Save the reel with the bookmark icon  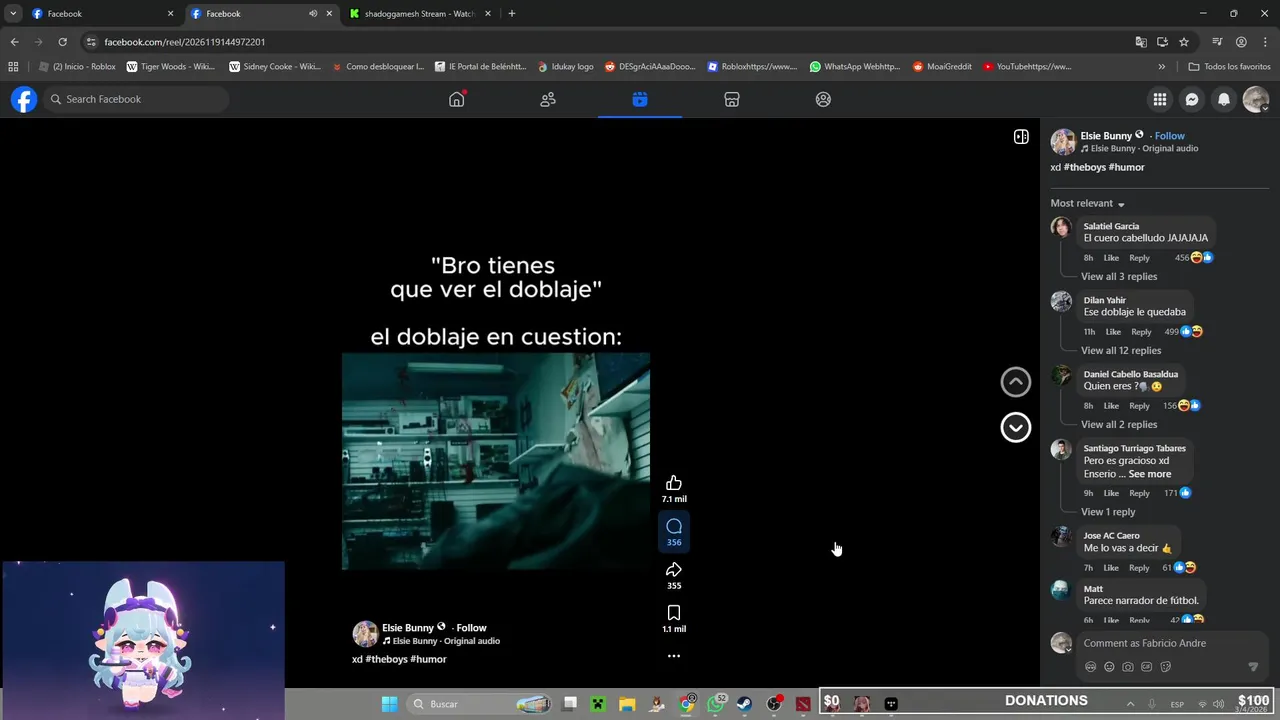(x=674, y=613)
